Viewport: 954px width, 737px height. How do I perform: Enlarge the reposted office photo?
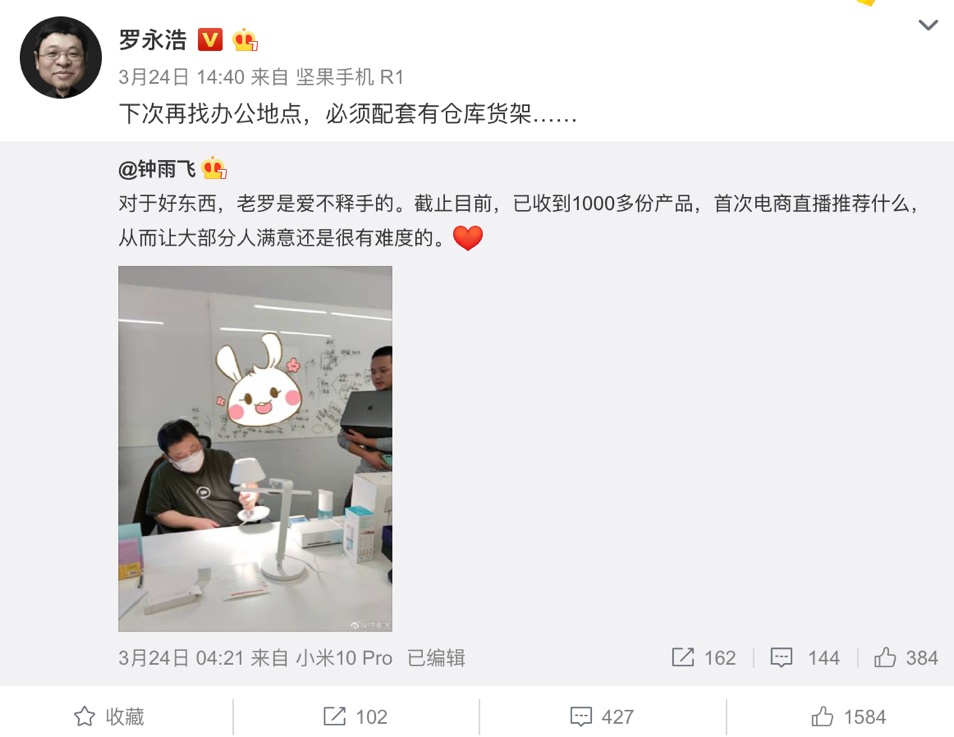tap(255, 449)
